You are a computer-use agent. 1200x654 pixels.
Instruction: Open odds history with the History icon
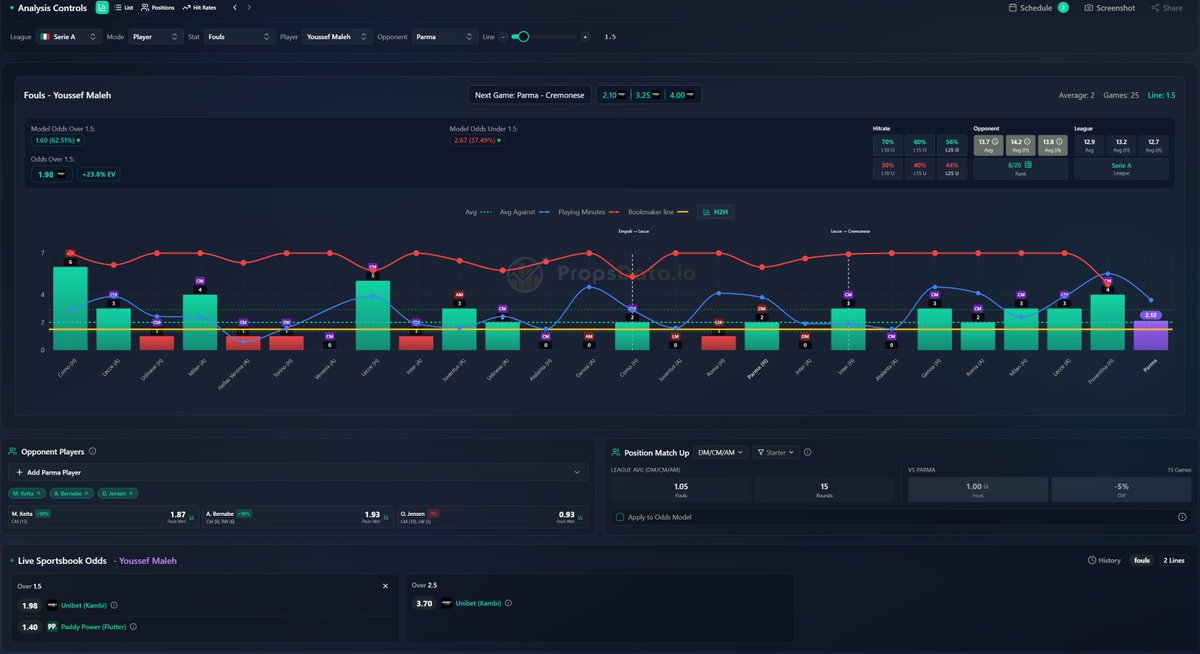coord(1101,560)
